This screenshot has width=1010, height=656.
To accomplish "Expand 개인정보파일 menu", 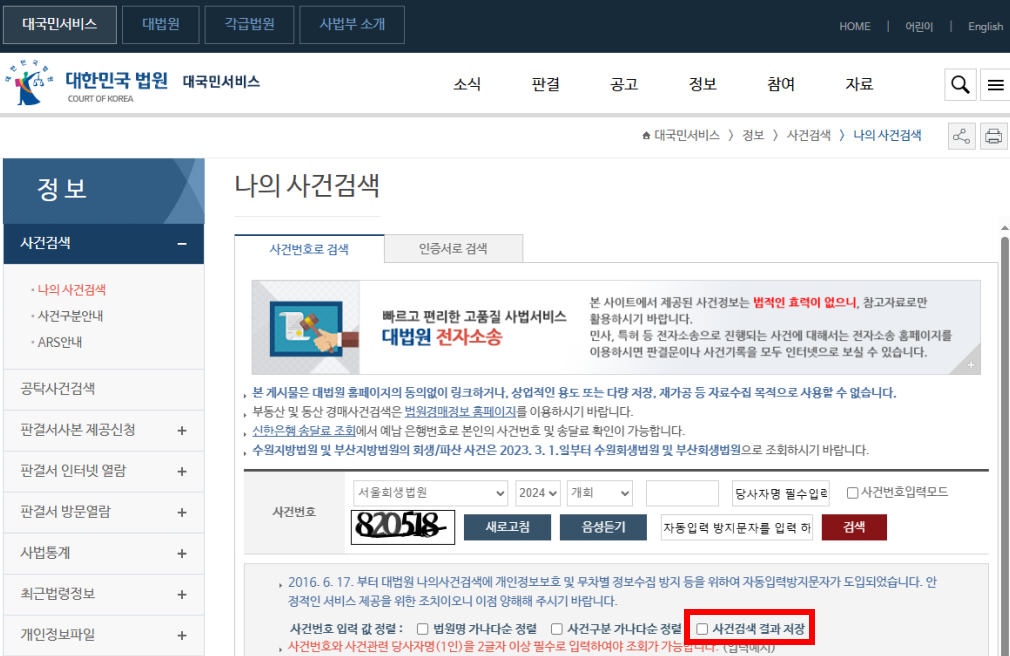I will coord(182,635).
